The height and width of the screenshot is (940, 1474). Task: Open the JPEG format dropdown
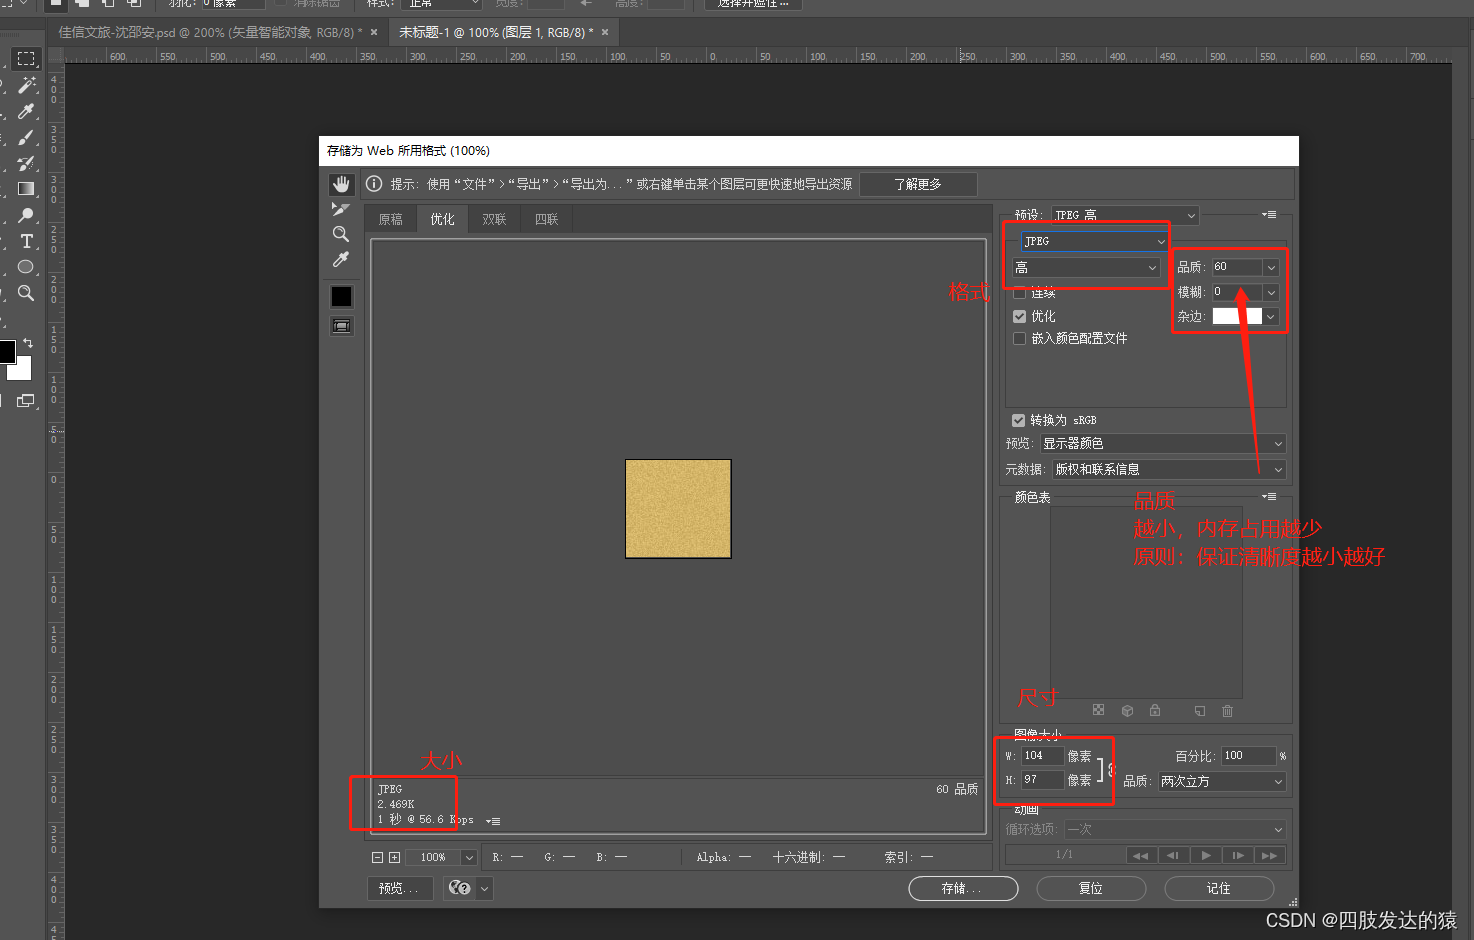(x=1095, y=241)
